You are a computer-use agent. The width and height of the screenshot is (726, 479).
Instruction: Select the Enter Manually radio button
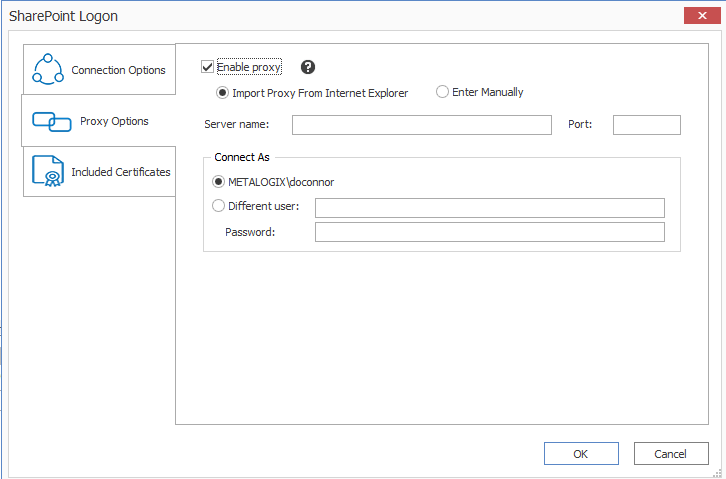442,92
